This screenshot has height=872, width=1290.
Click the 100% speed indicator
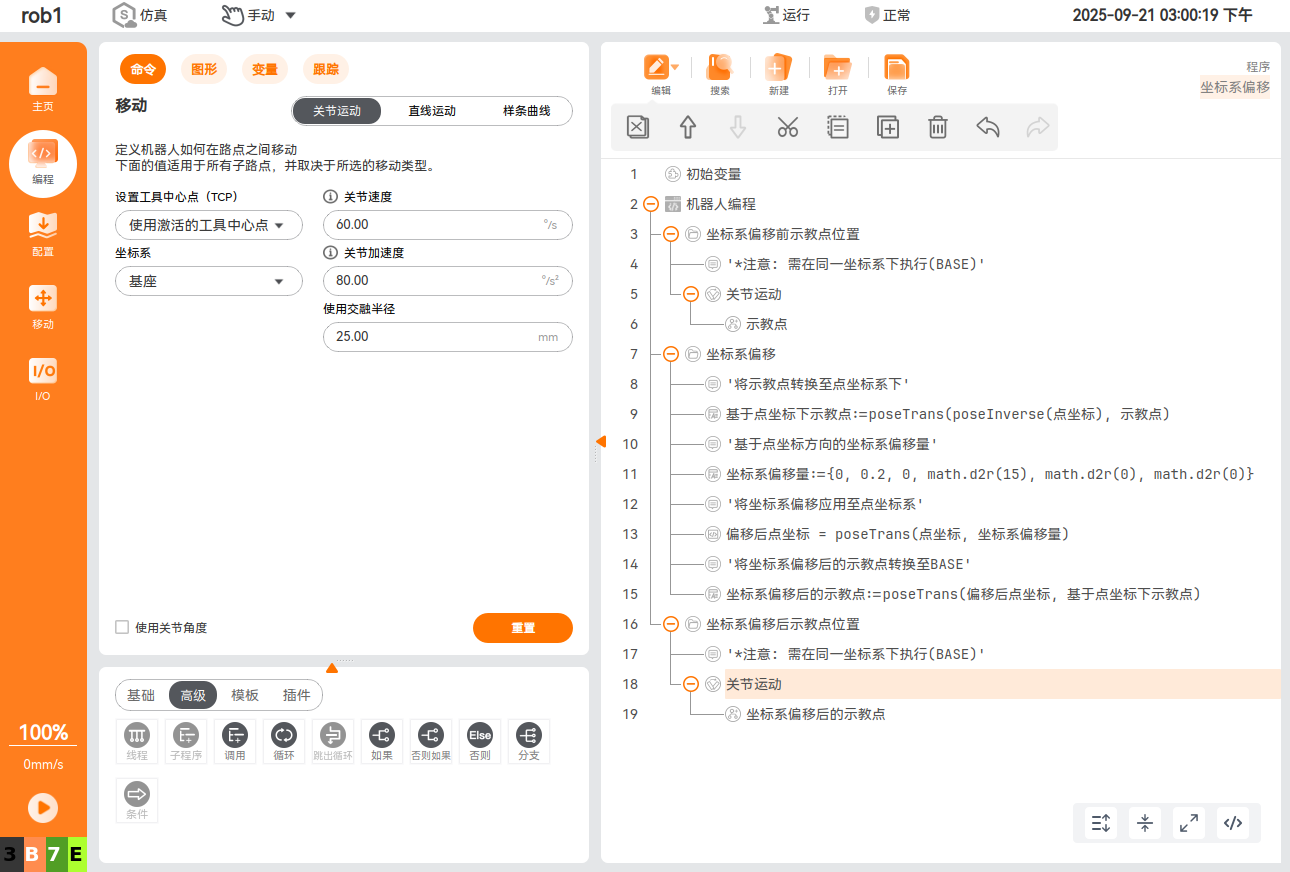point(43,732)
